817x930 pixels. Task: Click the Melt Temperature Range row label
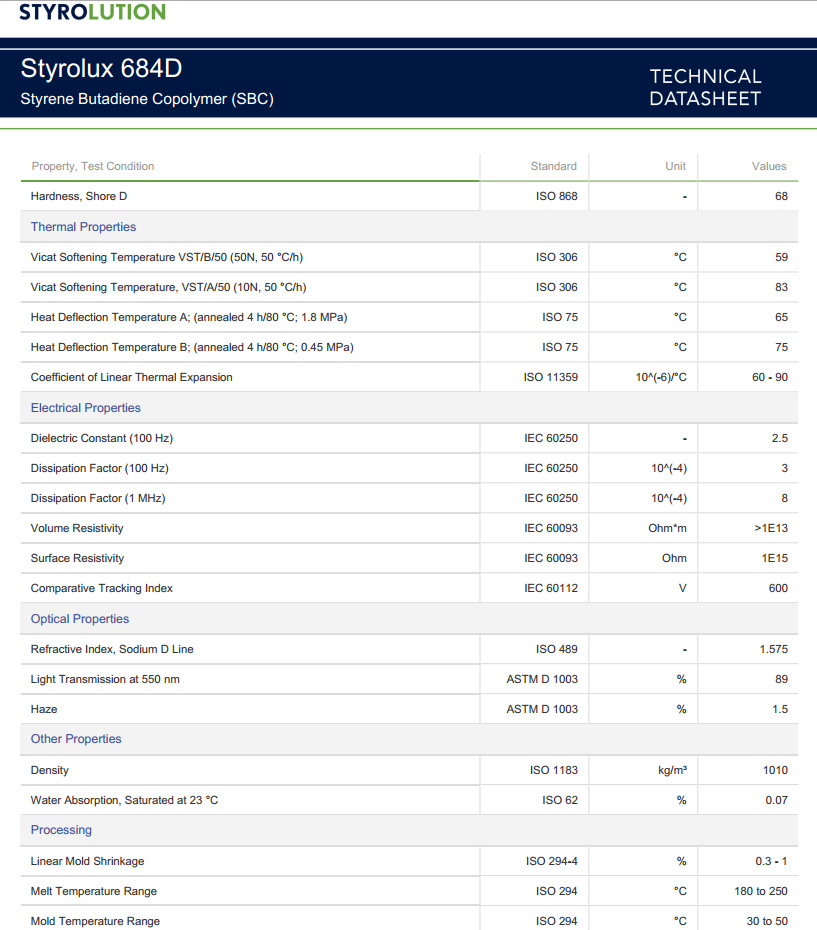[94, 891]
